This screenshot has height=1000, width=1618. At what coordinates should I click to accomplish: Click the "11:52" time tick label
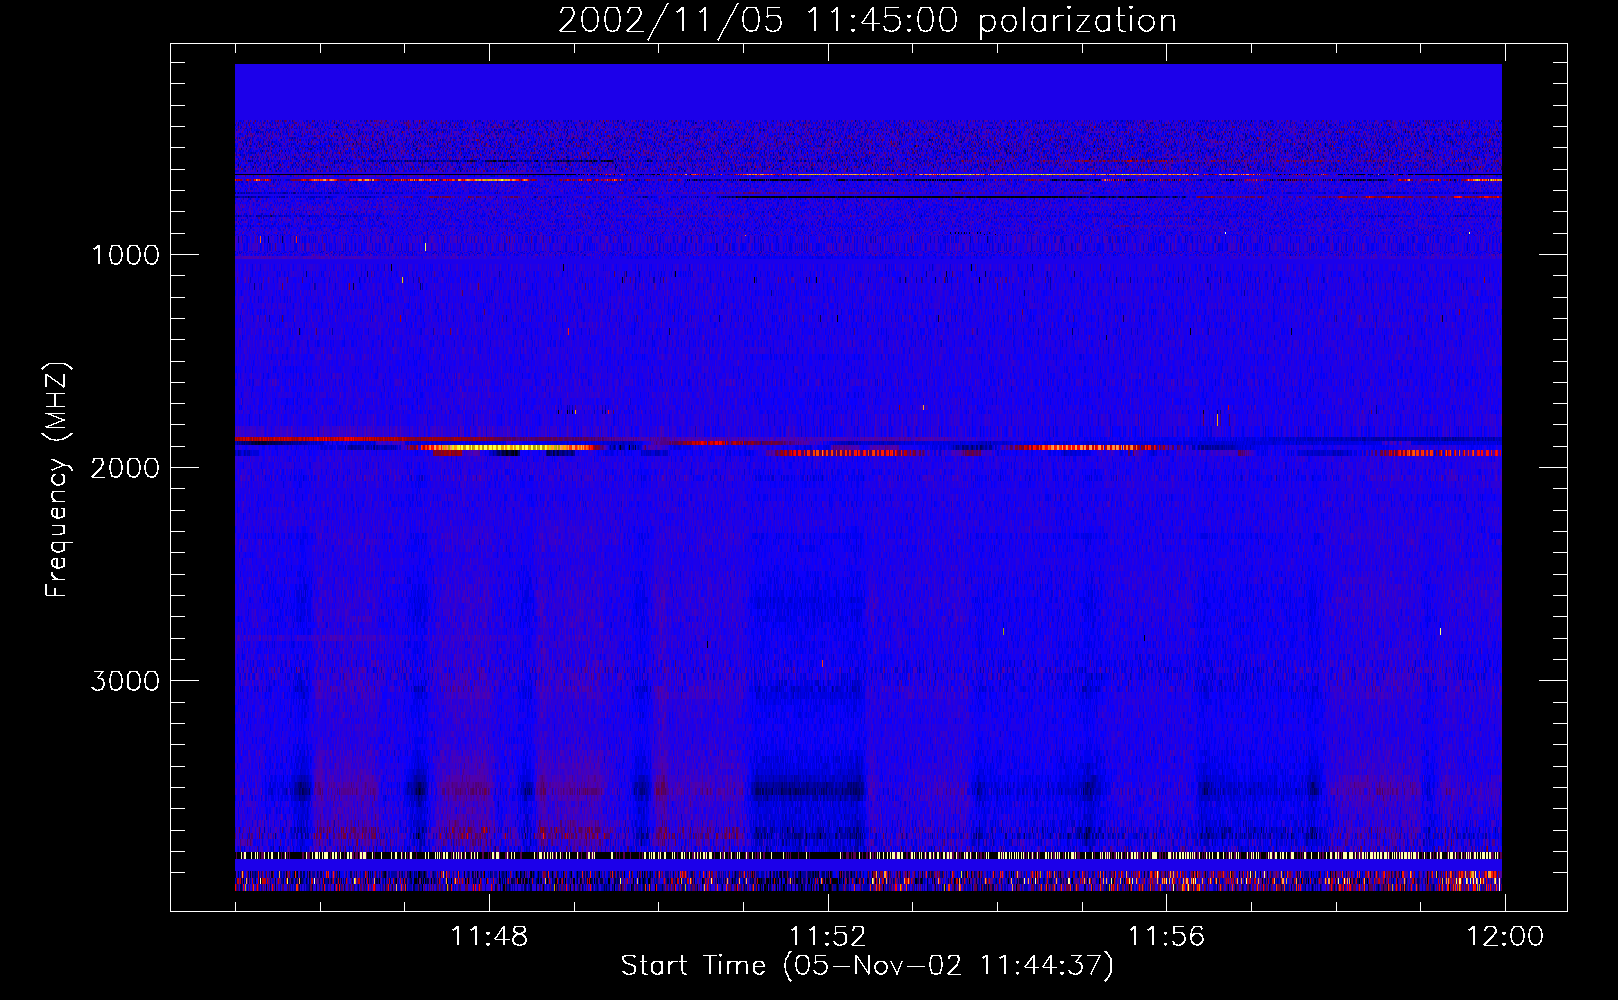[x=827, y=937]
